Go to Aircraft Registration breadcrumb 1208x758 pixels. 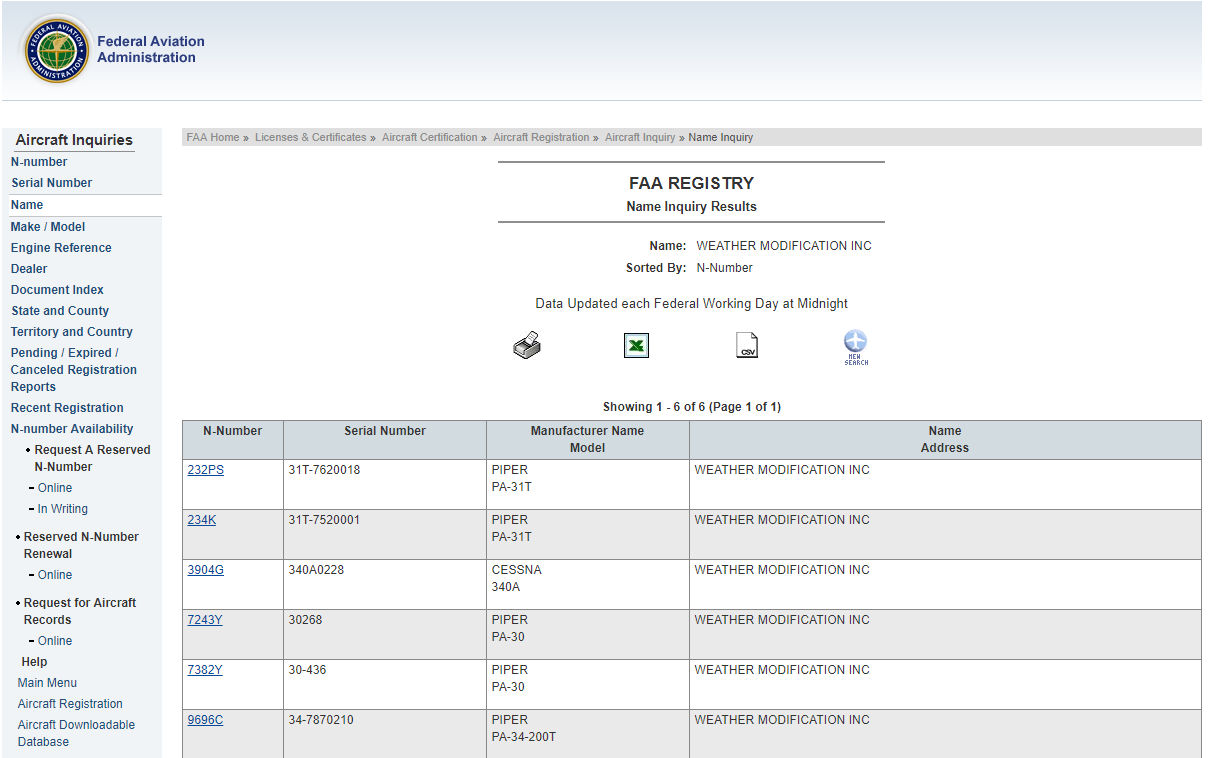coord(541,137)
